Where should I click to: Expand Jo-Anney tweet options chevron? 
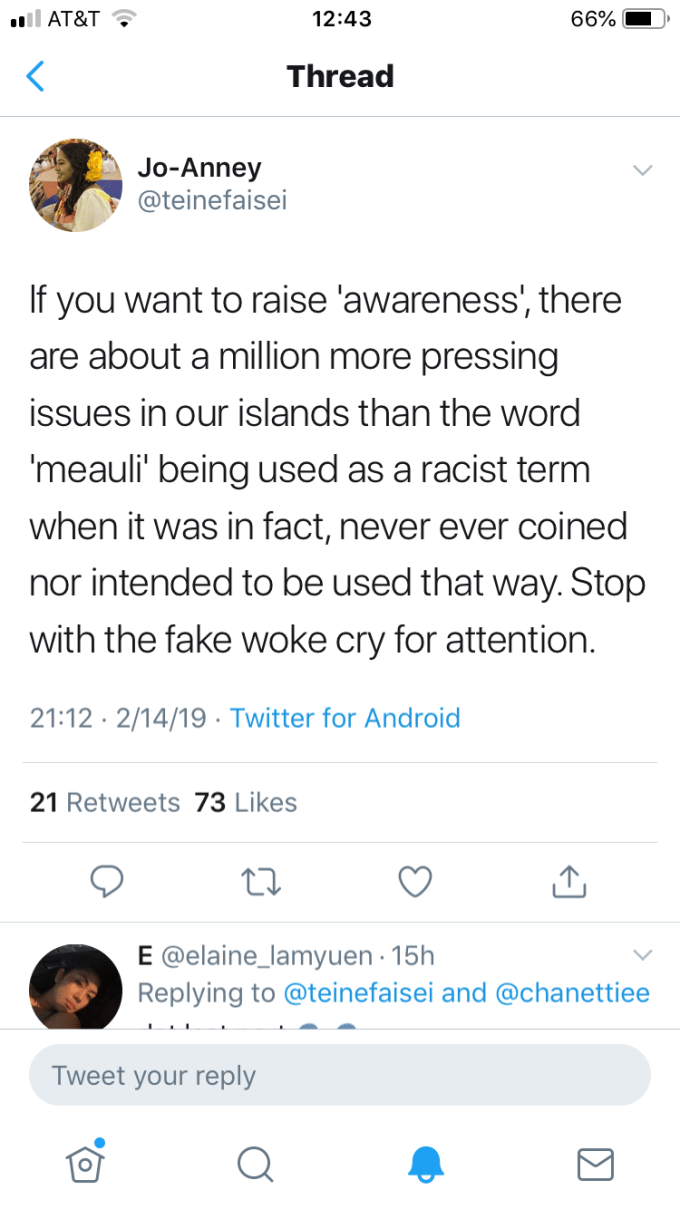pos(642,169)
